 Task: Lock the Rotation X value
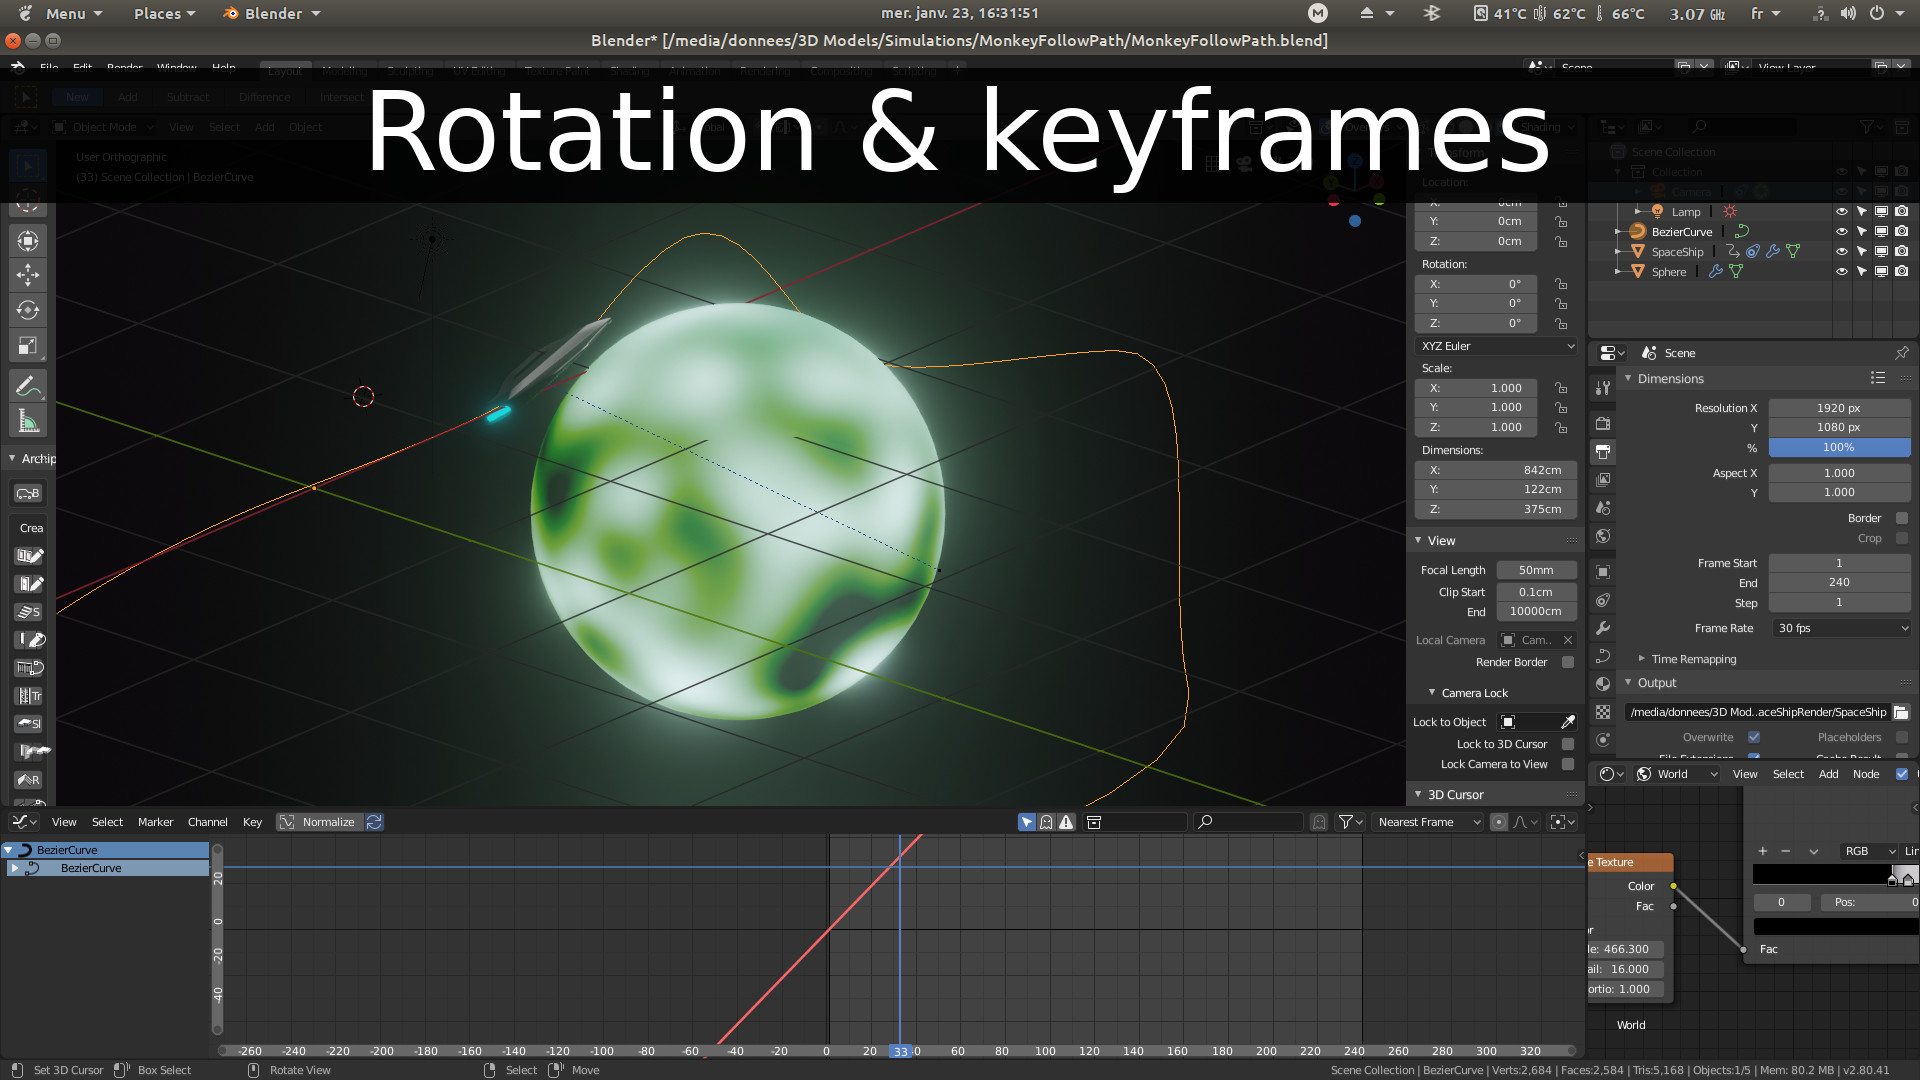(x=1561, y=284)
